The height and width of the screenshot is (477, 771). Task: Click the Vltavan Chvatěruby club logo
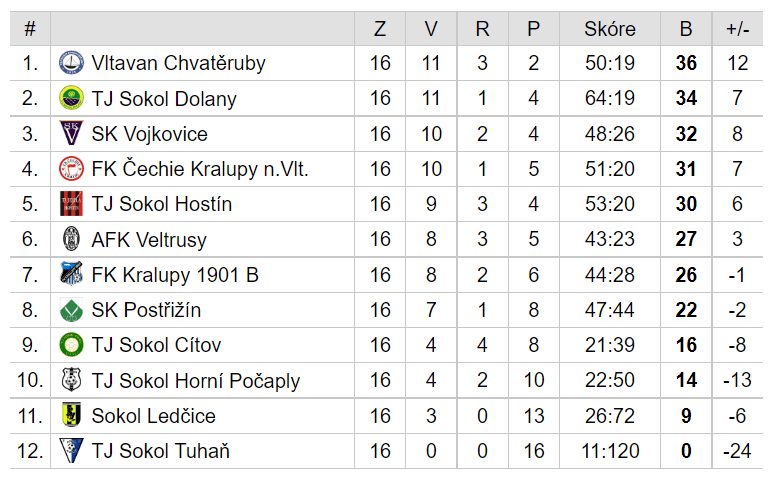71,63
